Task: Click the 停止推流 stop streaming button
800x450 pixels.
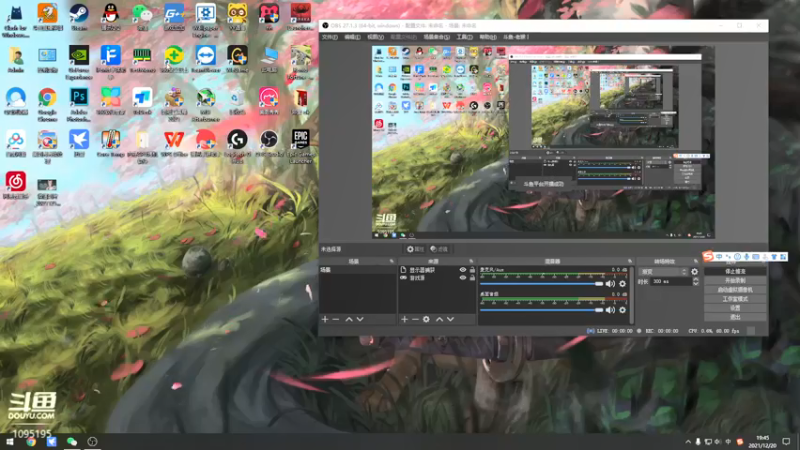Action: coord(735,271)
